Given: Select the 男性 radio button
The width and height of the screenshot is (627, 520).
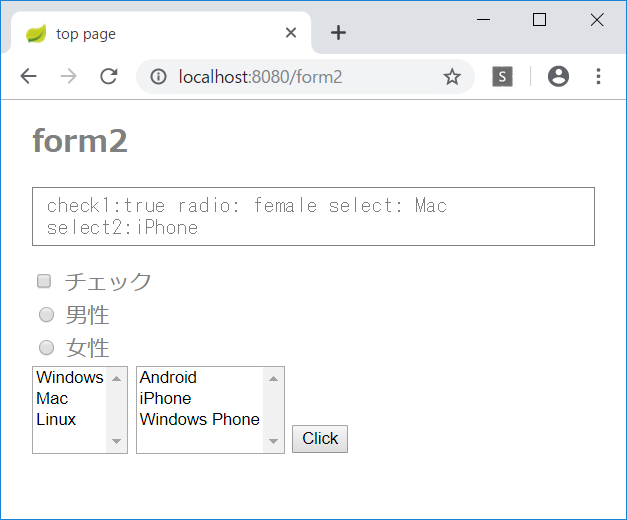Looking at the screenshot, I should tap(46, 315).
